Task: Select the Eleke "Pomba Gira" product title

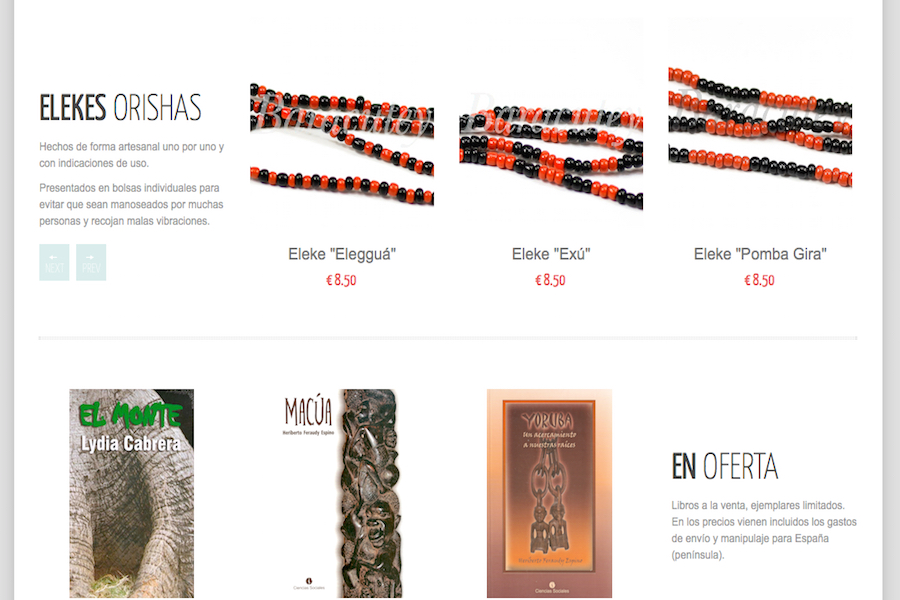Action: point(760,254)
